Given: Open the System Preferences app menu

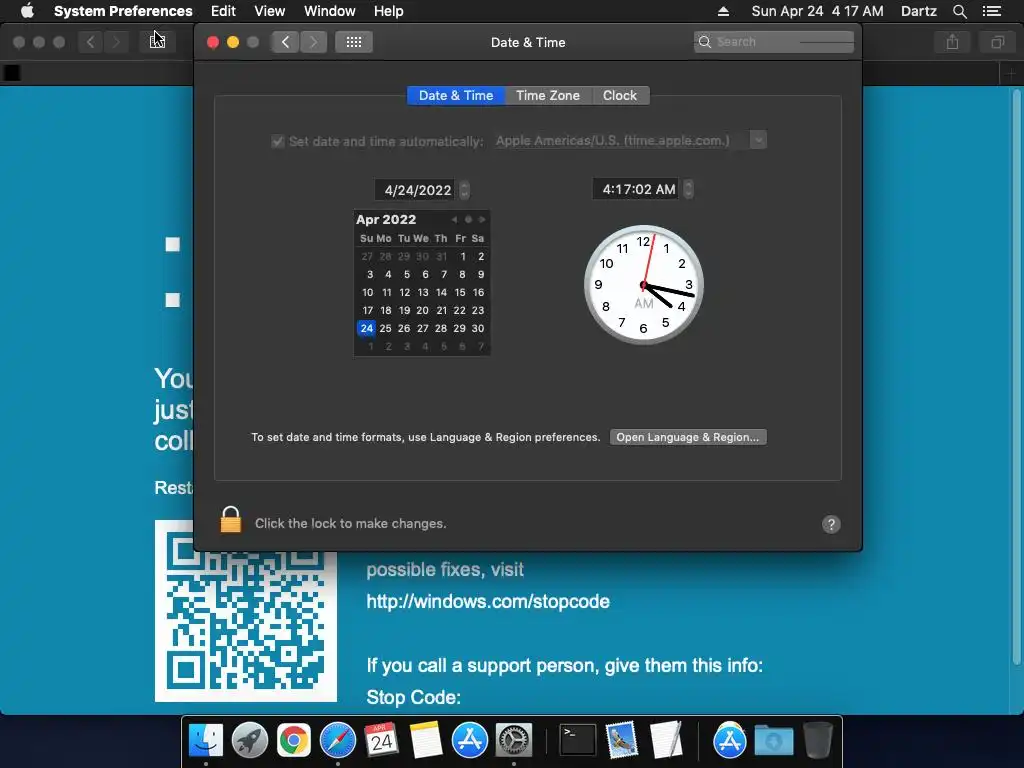Looking at the screenshot, I should point(123,11).
